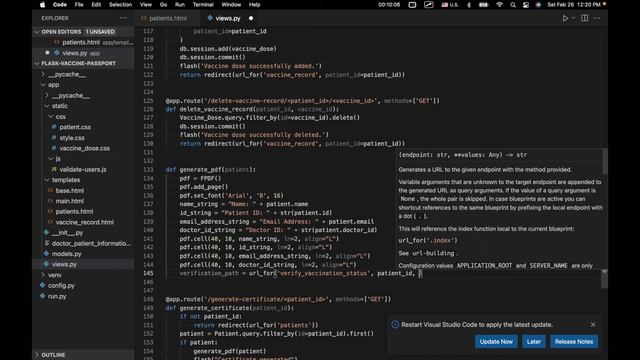The height and width of the screenshot is (360, 640).
Task: Click Update Now button
Action: 496,342
